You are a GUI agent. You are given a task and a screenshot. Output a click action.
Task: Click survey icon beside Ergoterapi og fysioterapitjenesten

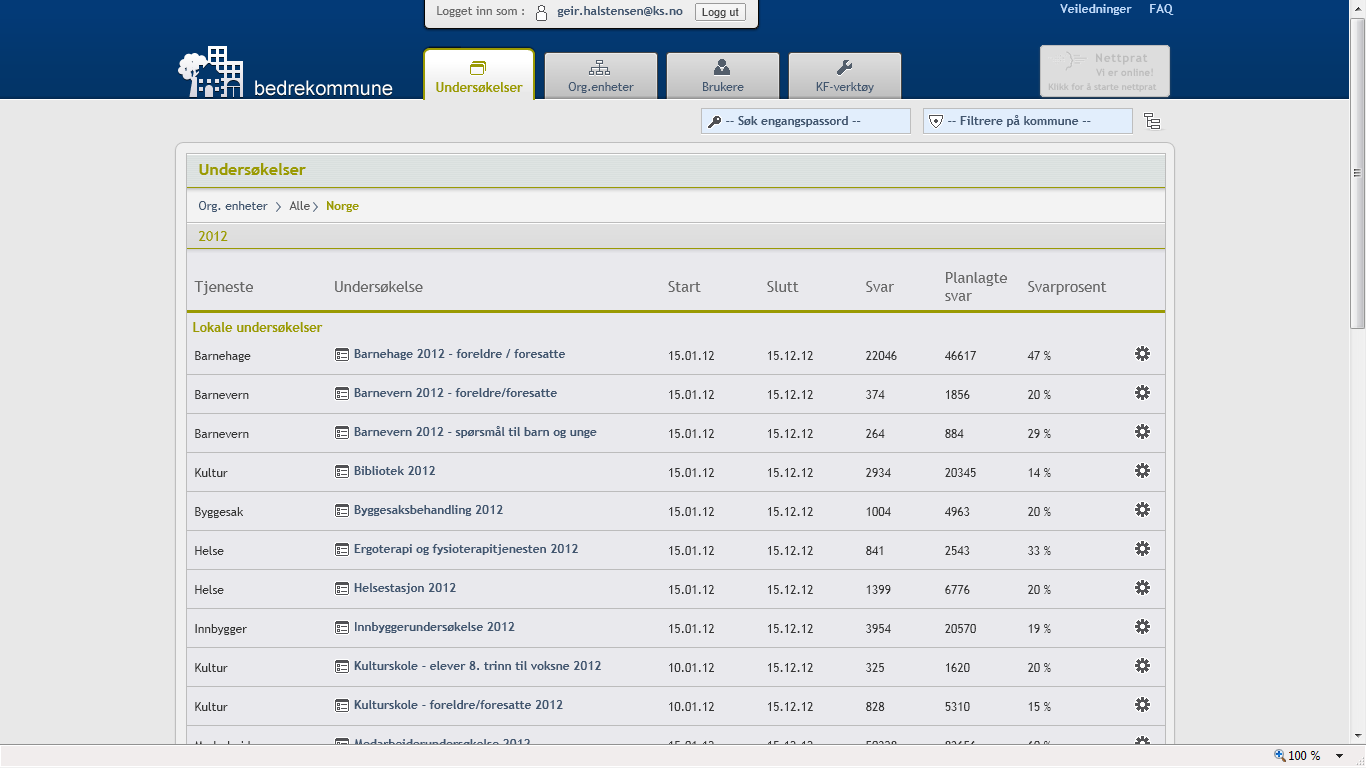(342, 549)
